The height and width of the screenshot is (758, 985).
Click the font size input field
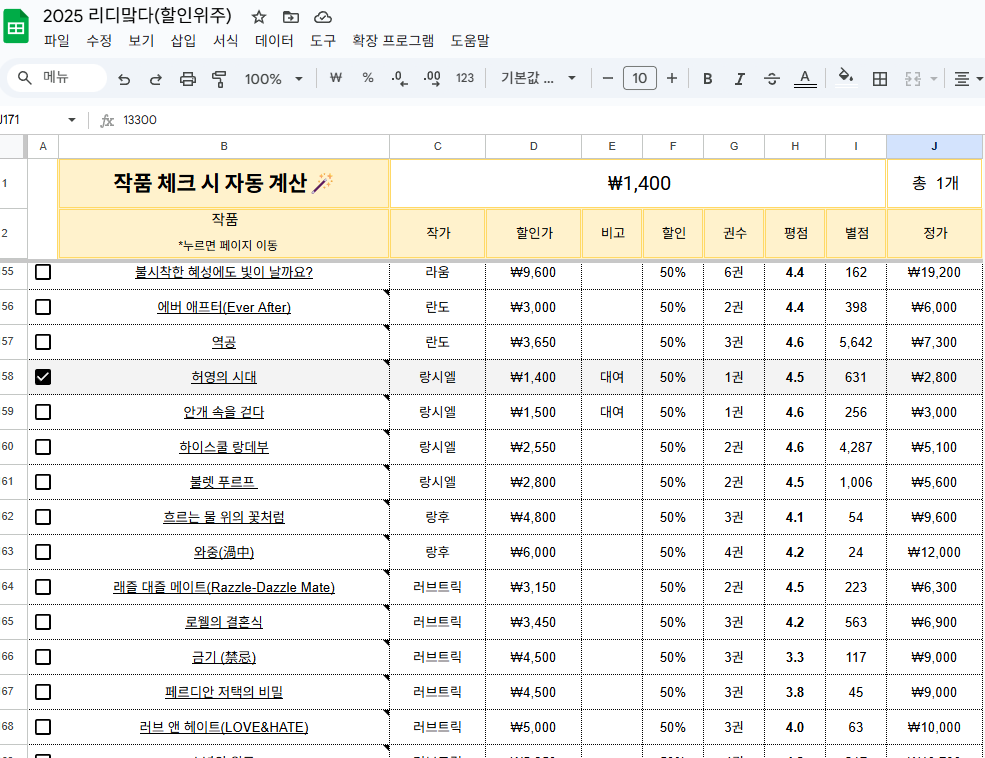pos(640,79)
